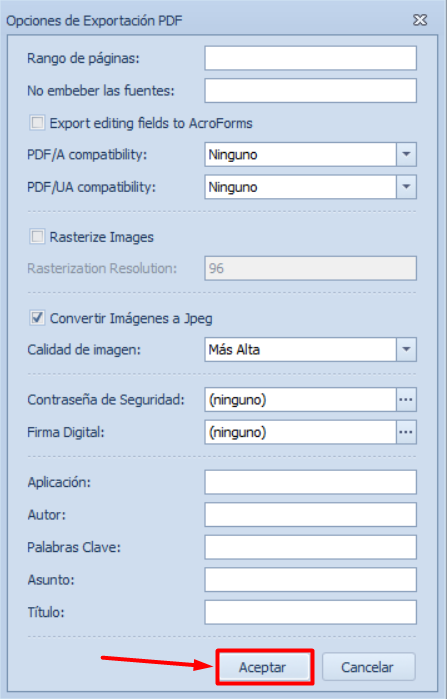Click into the Autor field

point(311,514)
